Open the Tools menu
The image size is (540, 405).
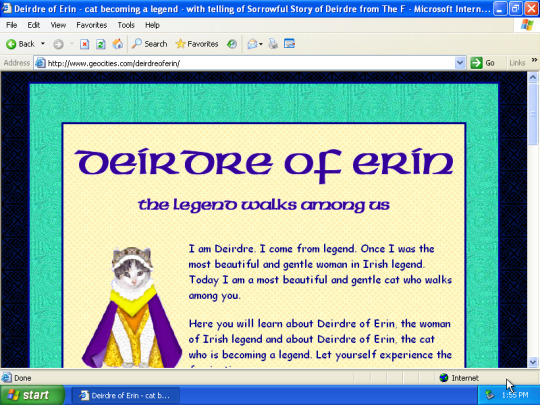click(x=126, y=25)
